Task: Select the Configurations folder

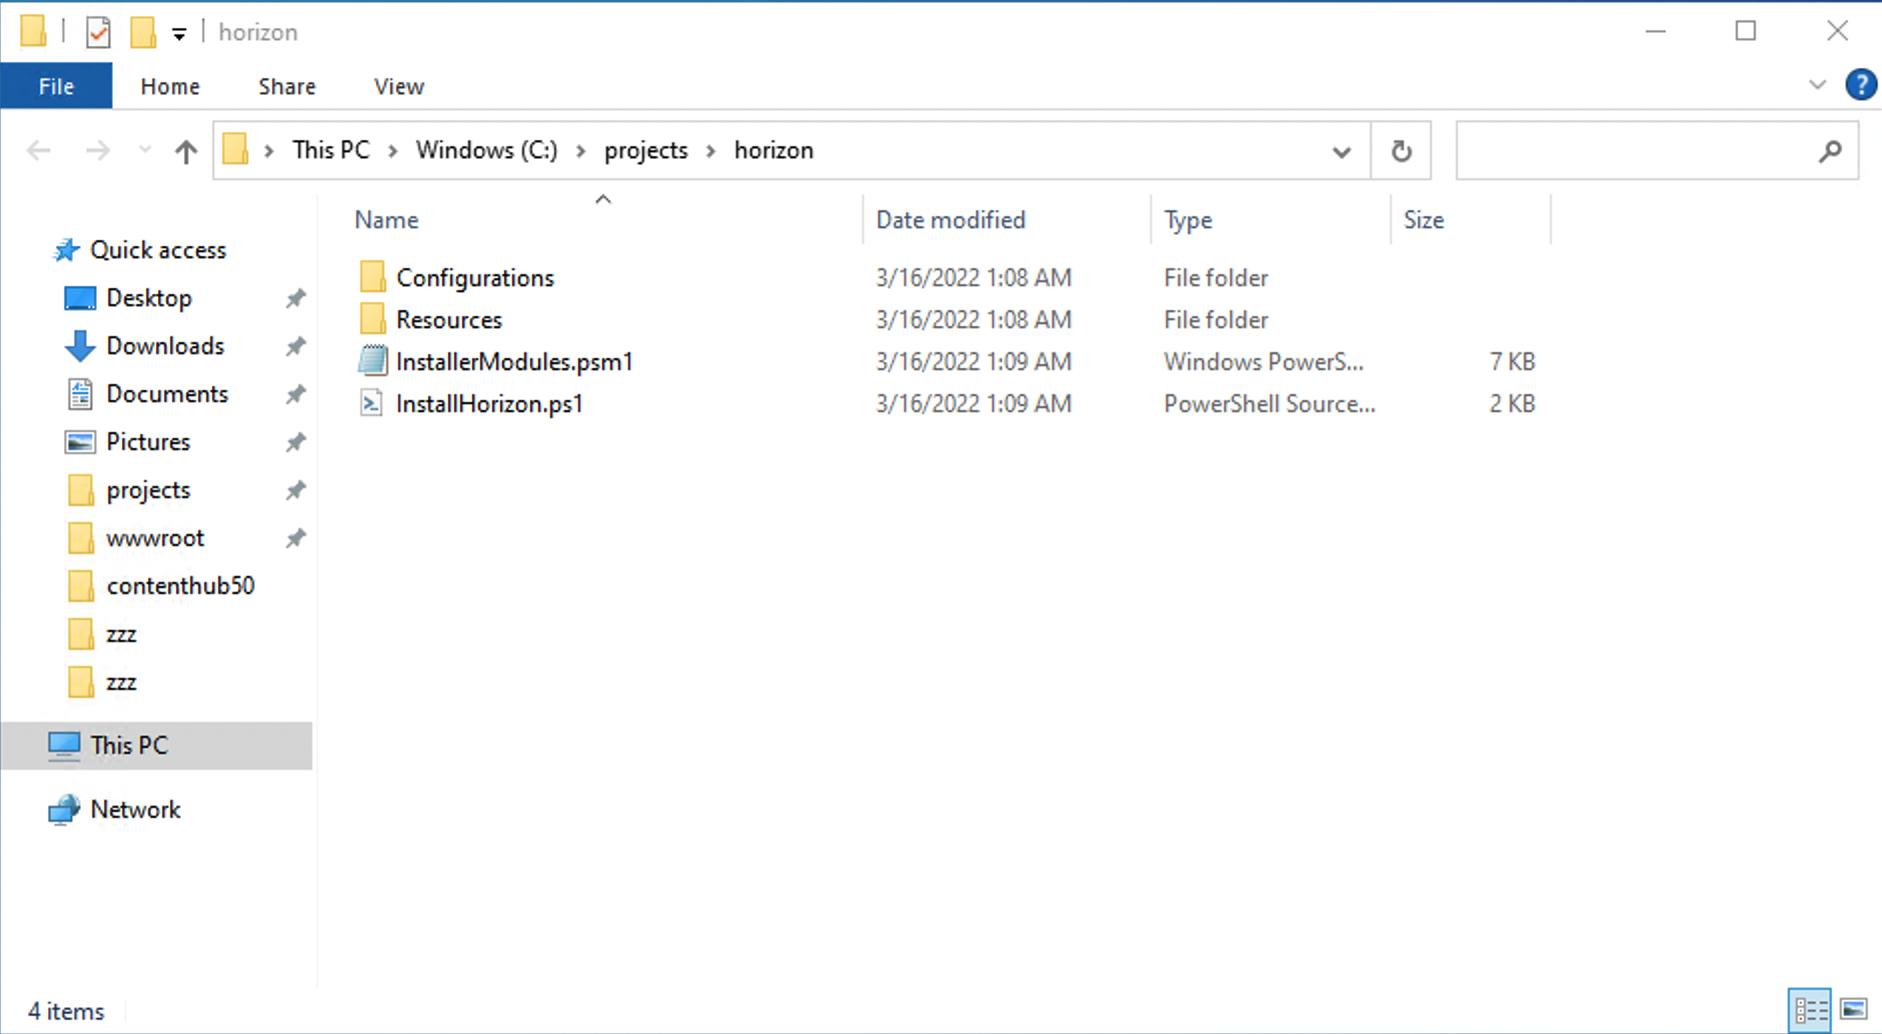Action: point(475,278)
